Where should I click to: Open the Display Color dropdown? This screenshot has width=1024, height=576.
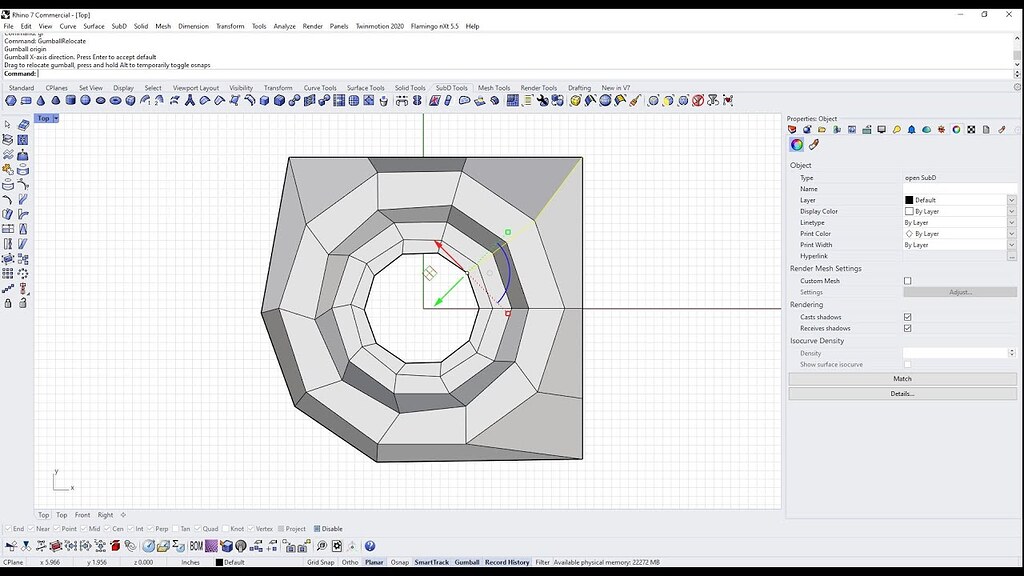pos(1011,211)
